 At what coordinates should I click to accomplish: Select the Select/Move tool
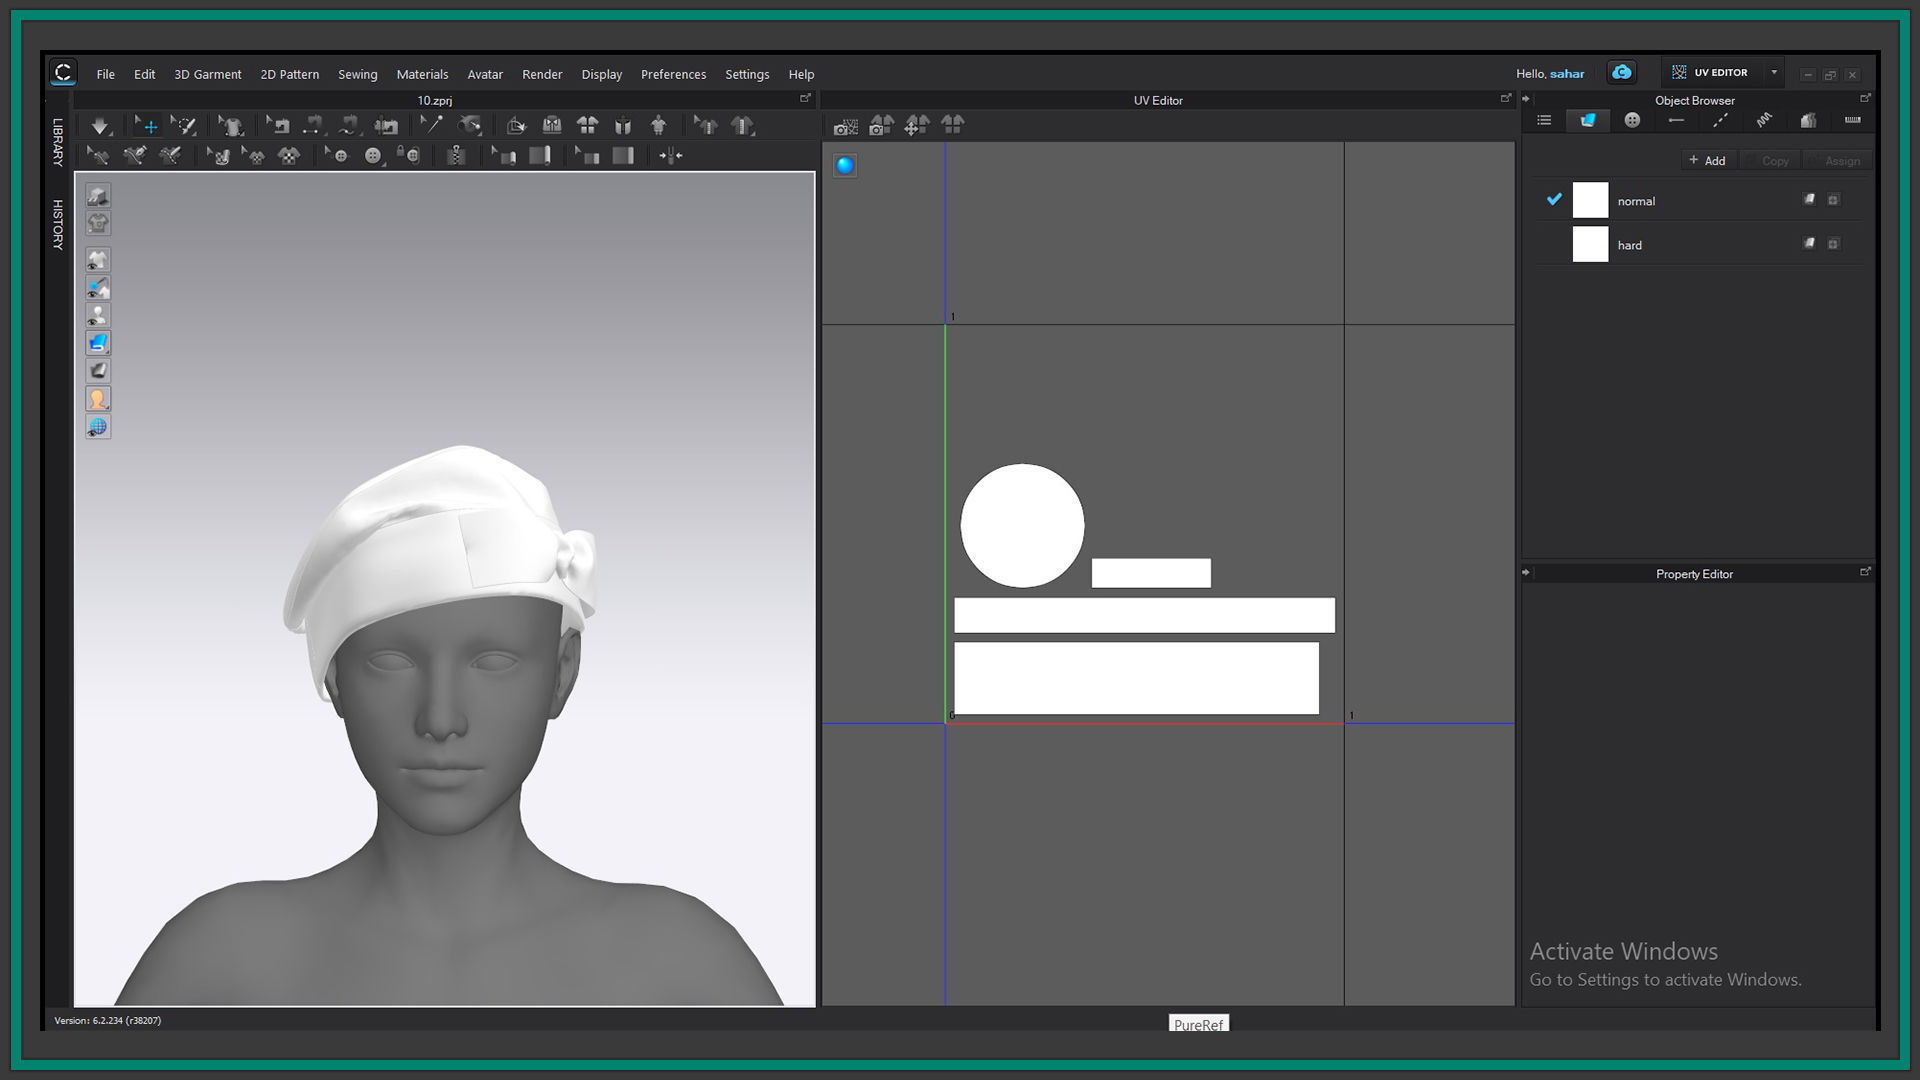[146, 126]
